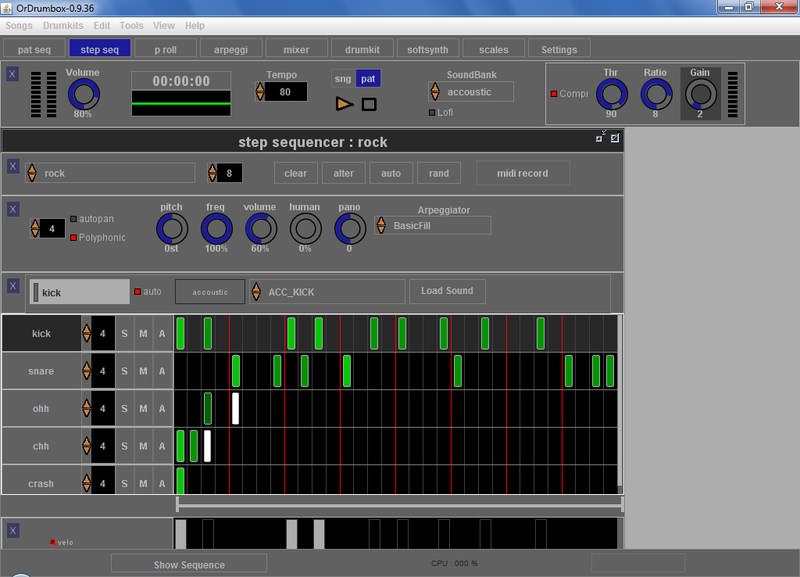Click the alter button
This screenshot has height=577, width=800.
(x=343, y=173)
